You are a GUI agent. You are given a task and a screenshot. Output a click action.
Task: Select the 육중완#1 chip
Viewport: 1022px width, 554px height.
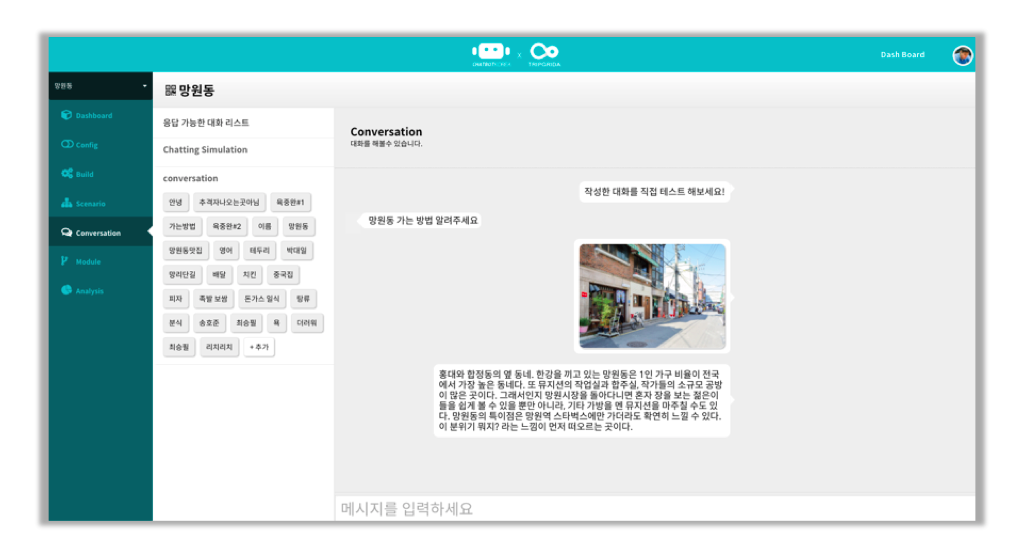[290, 202]
